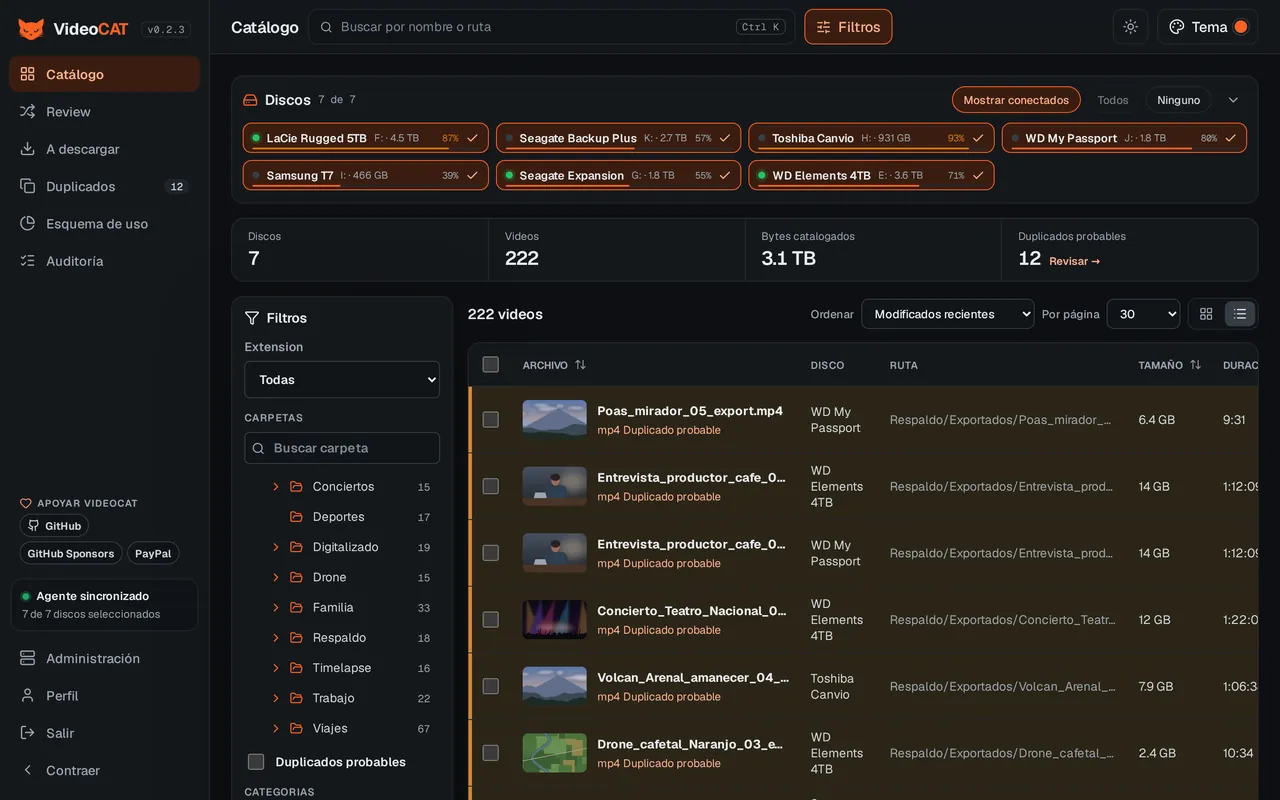This screenshot has height=800, width=1280.
Task: Click the Tema color dot button
Action: pos(1241,27)
